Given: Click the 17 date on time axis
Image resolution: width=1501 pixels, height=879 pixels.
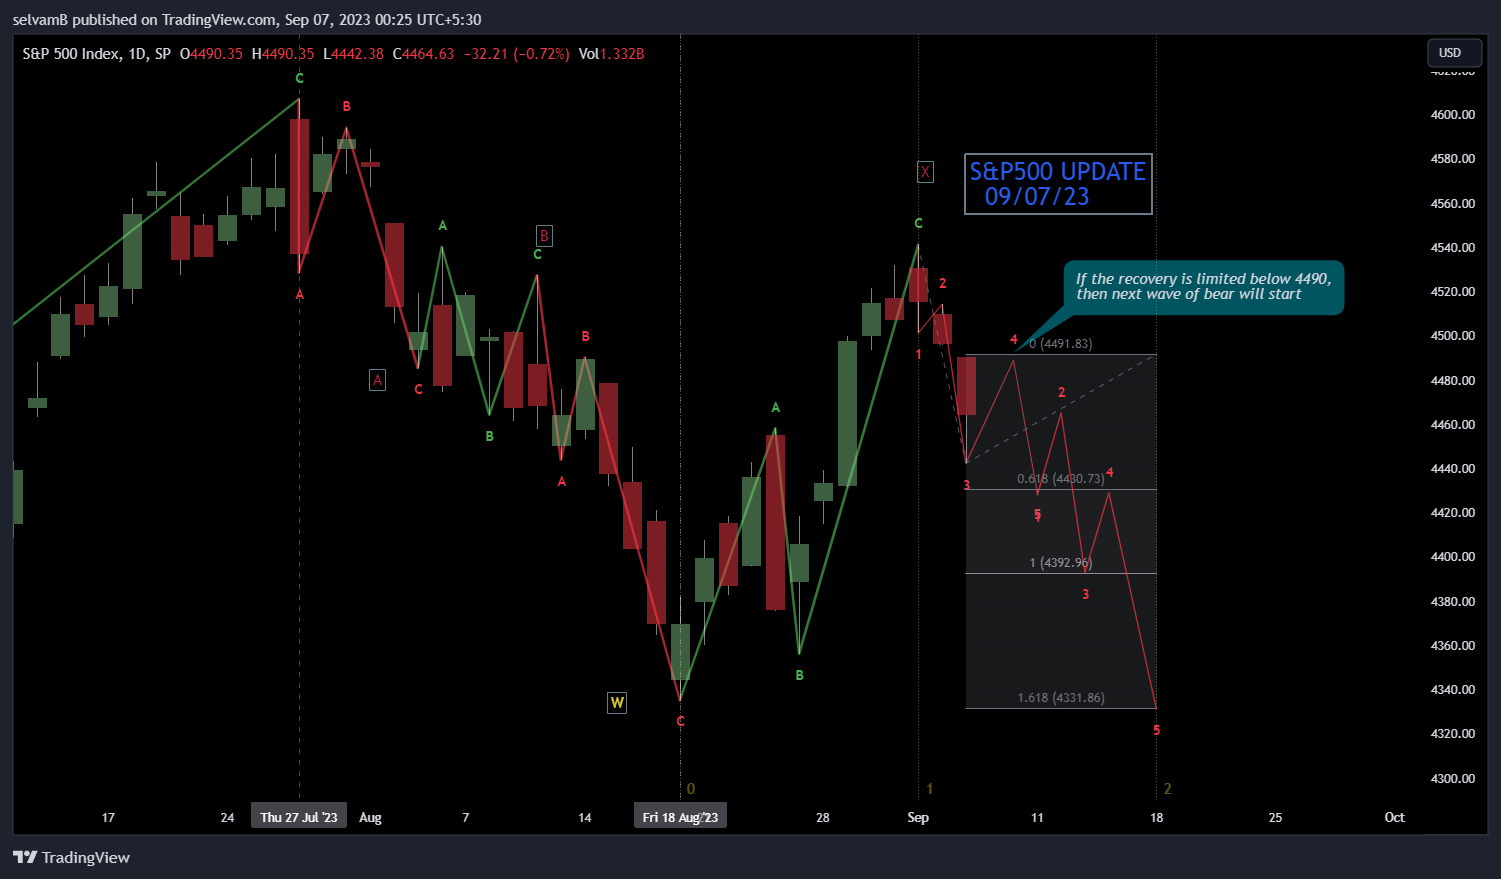Looking at the screenshot, I should 108,818.
